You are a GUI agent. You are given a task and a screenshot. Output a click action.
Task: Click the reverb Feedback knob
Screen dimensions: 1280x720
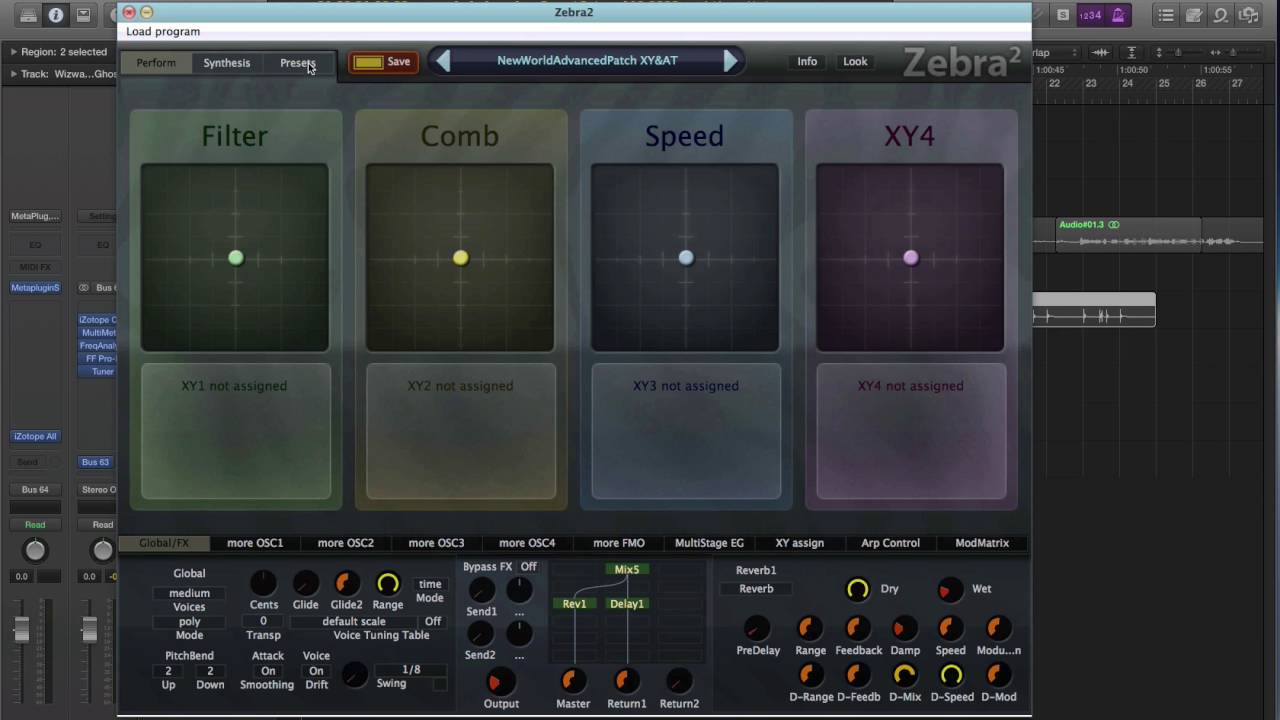click(x=857, y=628)
